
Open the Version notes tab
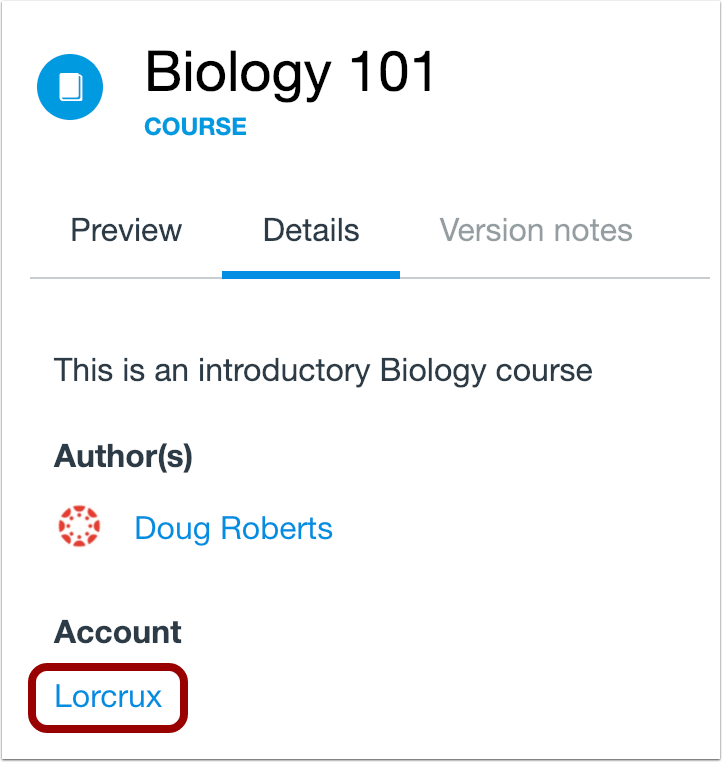pyautogui.click(x=536, y=231)
